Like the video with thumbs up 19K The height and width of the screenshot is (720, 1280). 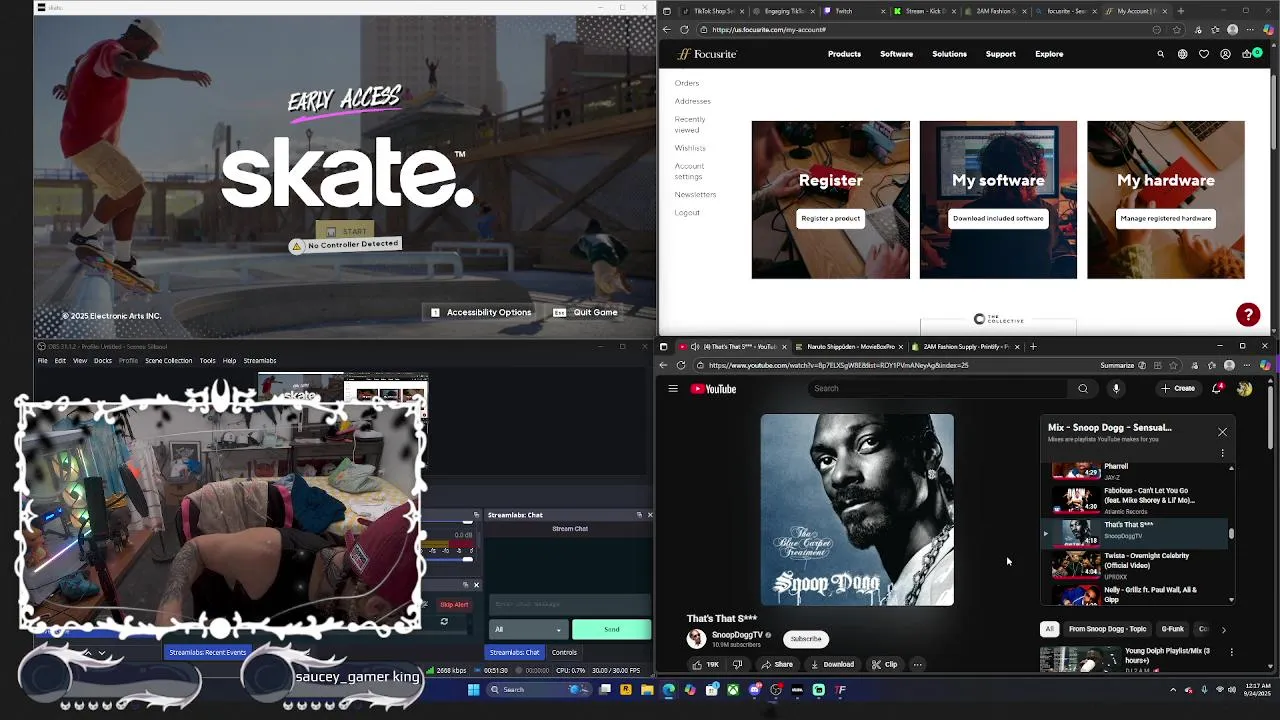pyautogui.click(x=706, y=664)
